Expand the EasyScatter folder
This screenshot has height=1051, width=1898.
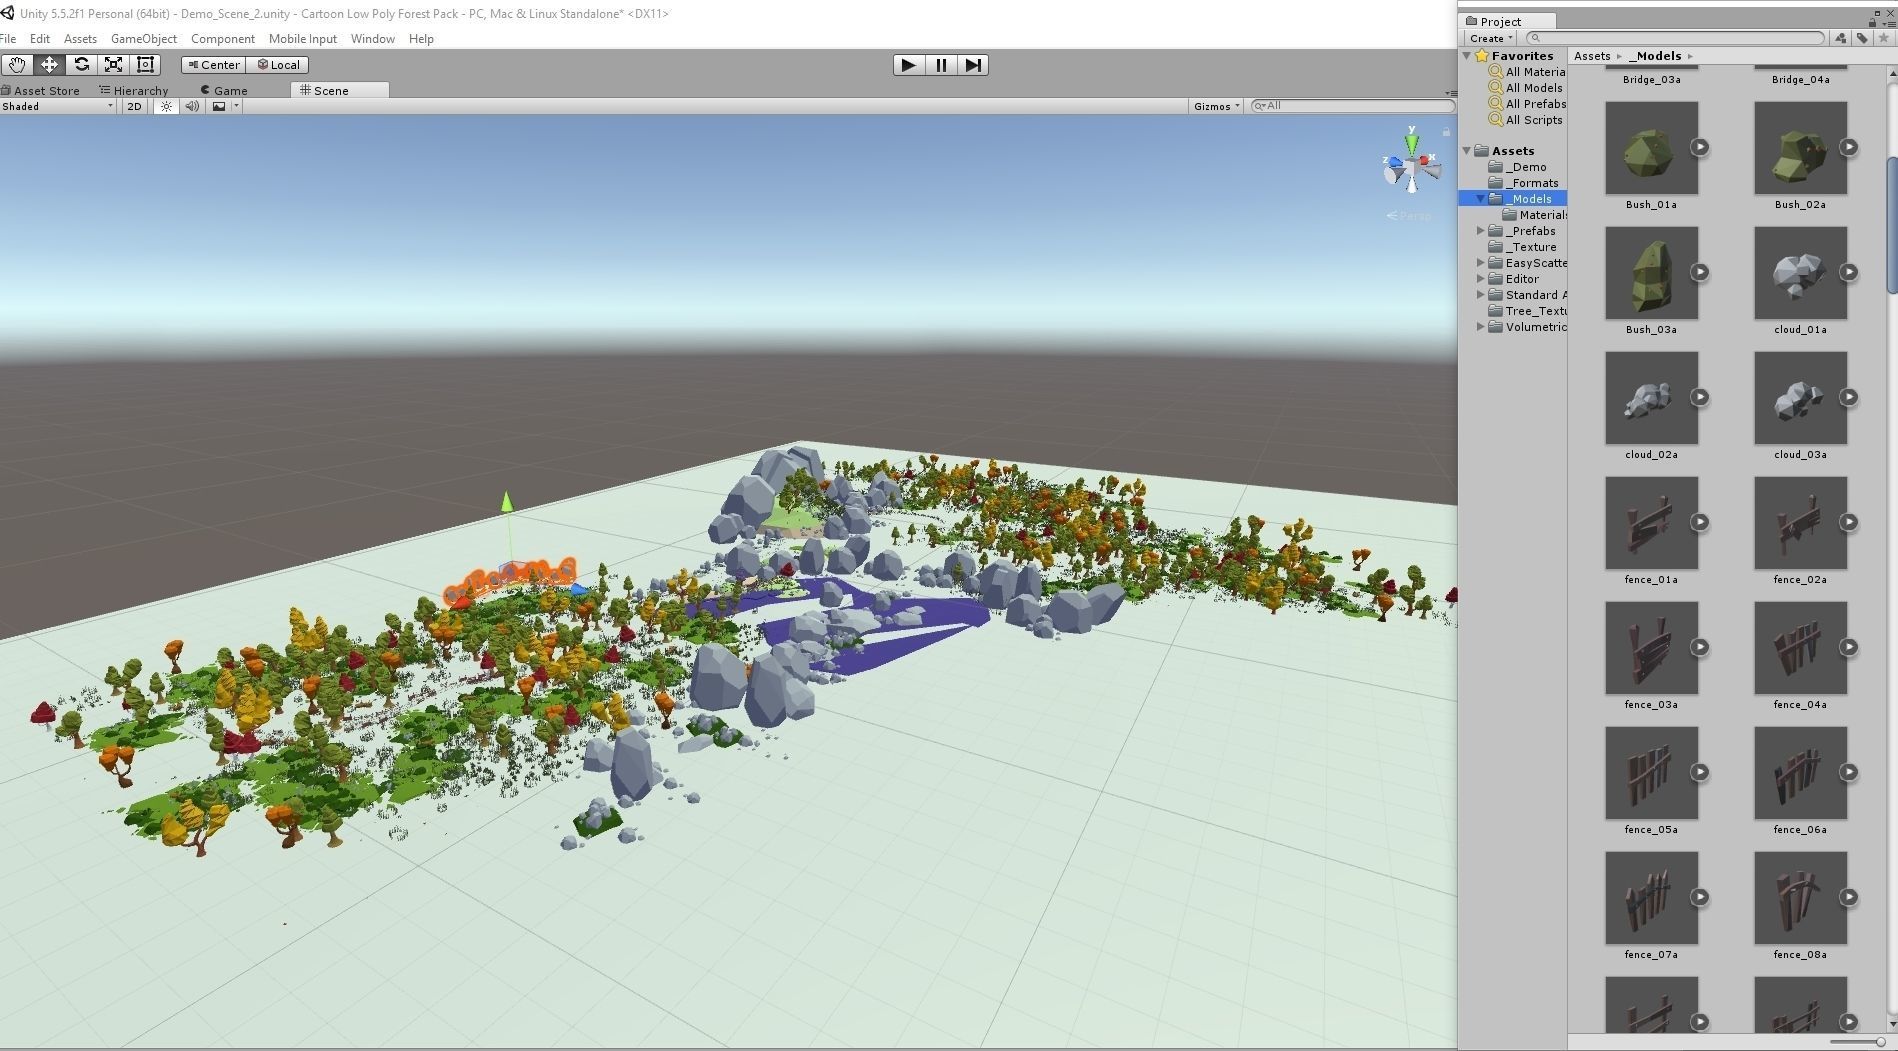click(1481, 263)
